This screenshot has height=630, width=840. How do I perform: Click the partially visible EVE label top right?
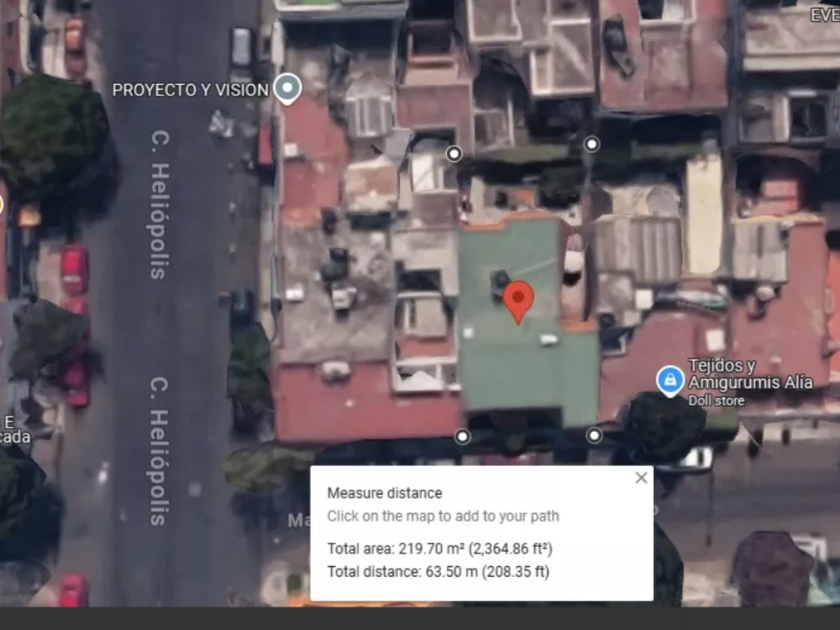point(824,15)
